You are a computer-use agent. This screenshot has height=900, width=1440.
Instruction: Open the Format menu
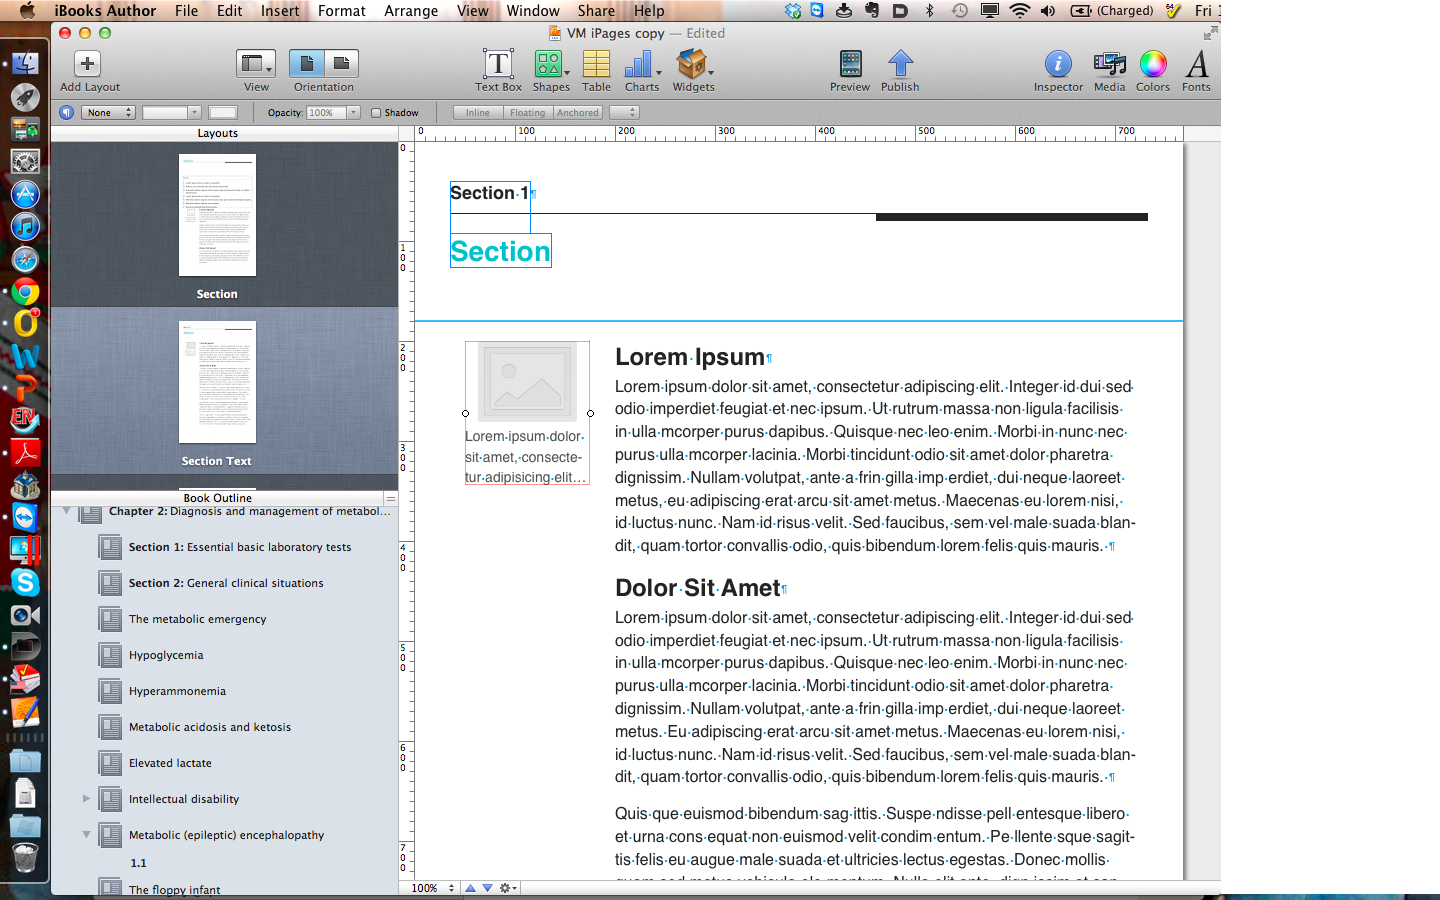pos(342,11)
